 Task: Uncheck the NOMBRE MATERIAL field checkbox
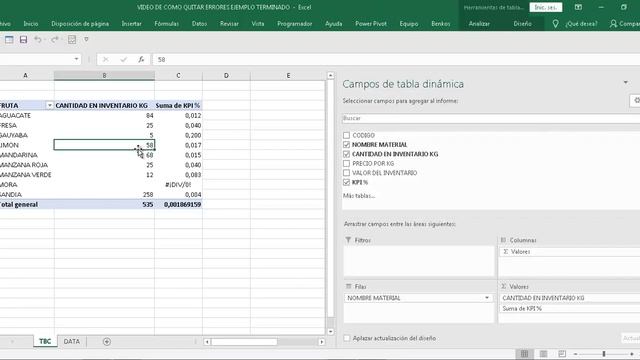tap(347, 144)
